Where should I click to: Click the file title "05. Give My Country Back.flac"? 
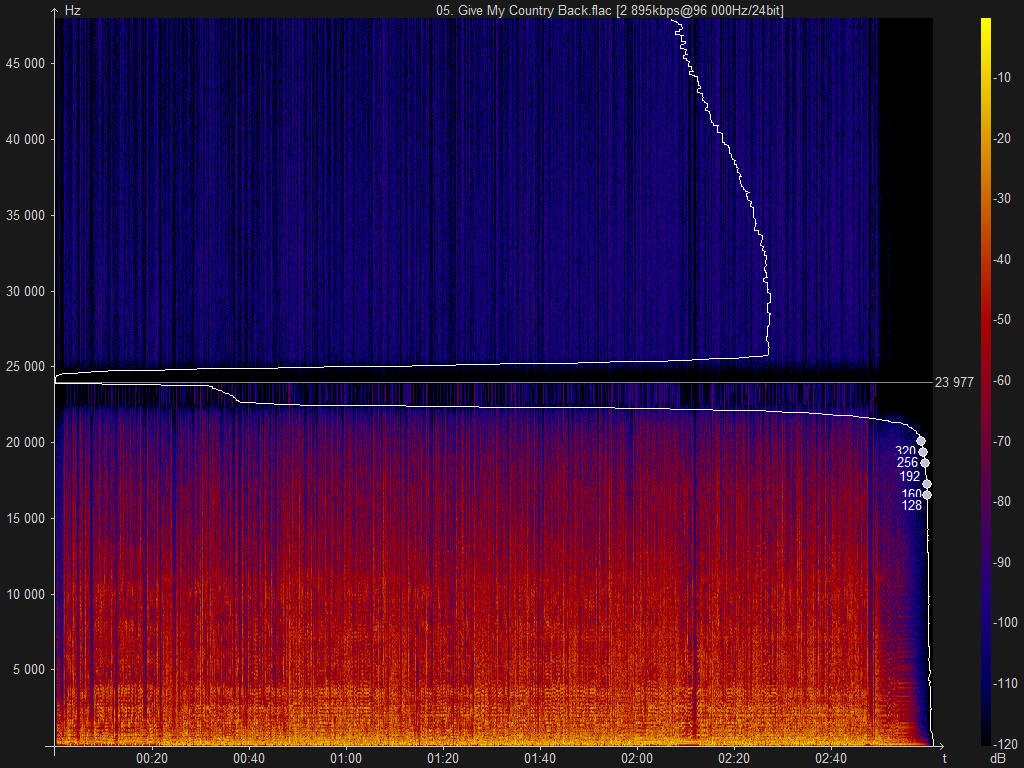(x=524, y=10)
